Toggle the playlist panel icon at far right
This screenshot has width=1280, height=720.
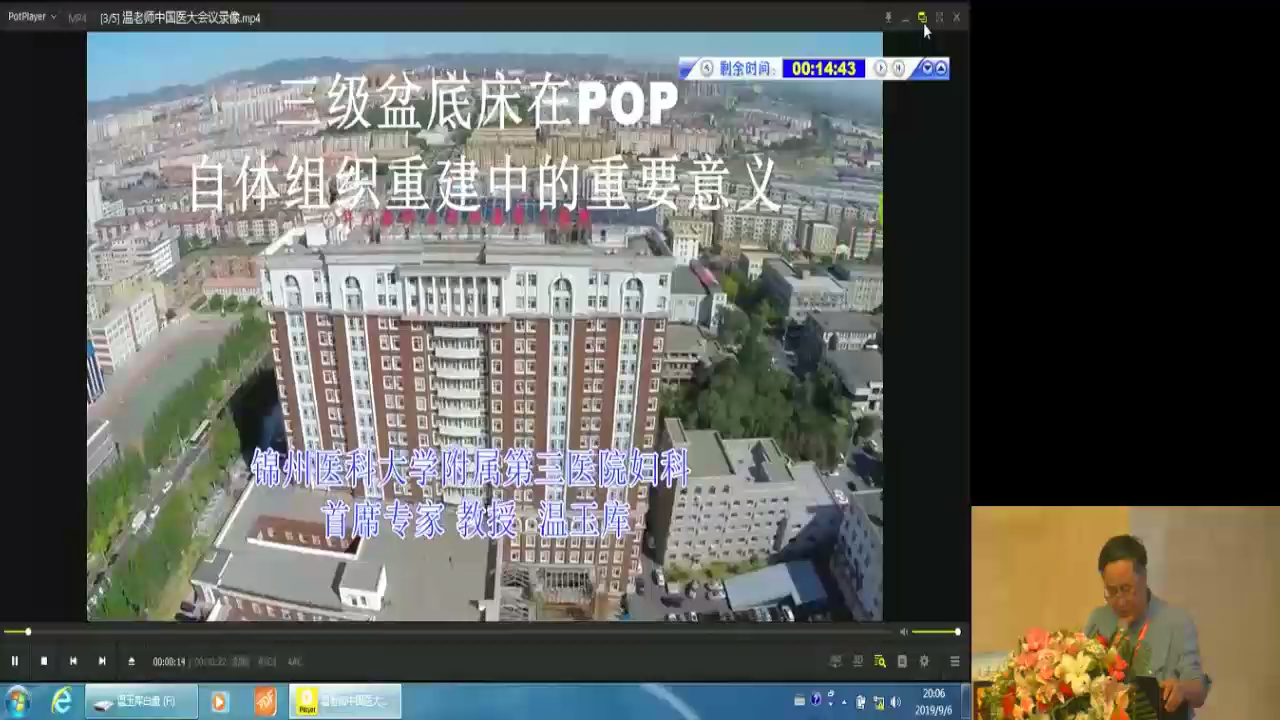tap(955, 661)
